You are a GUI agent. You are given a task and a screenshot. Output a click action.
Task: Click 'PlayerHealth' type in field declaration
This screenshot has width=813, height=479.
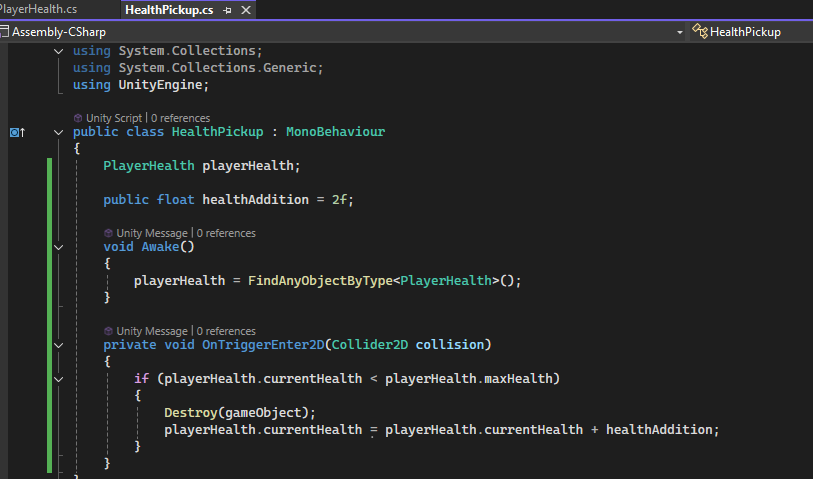point(149,166)
